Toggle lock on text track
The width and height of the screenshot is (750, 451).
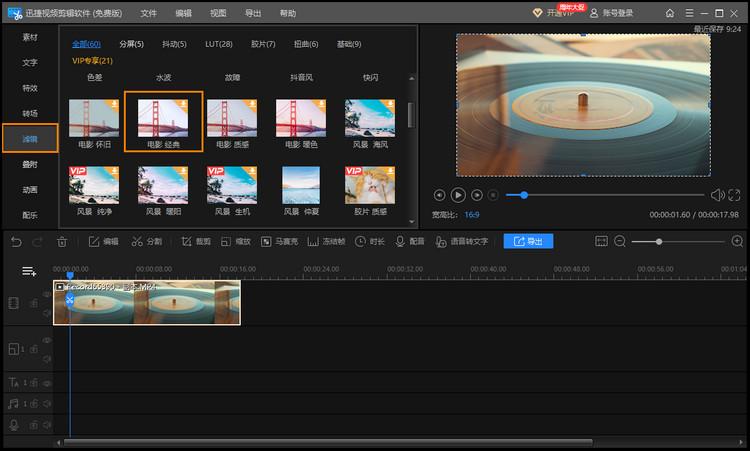pyautogui.click(x=33, y=383)
